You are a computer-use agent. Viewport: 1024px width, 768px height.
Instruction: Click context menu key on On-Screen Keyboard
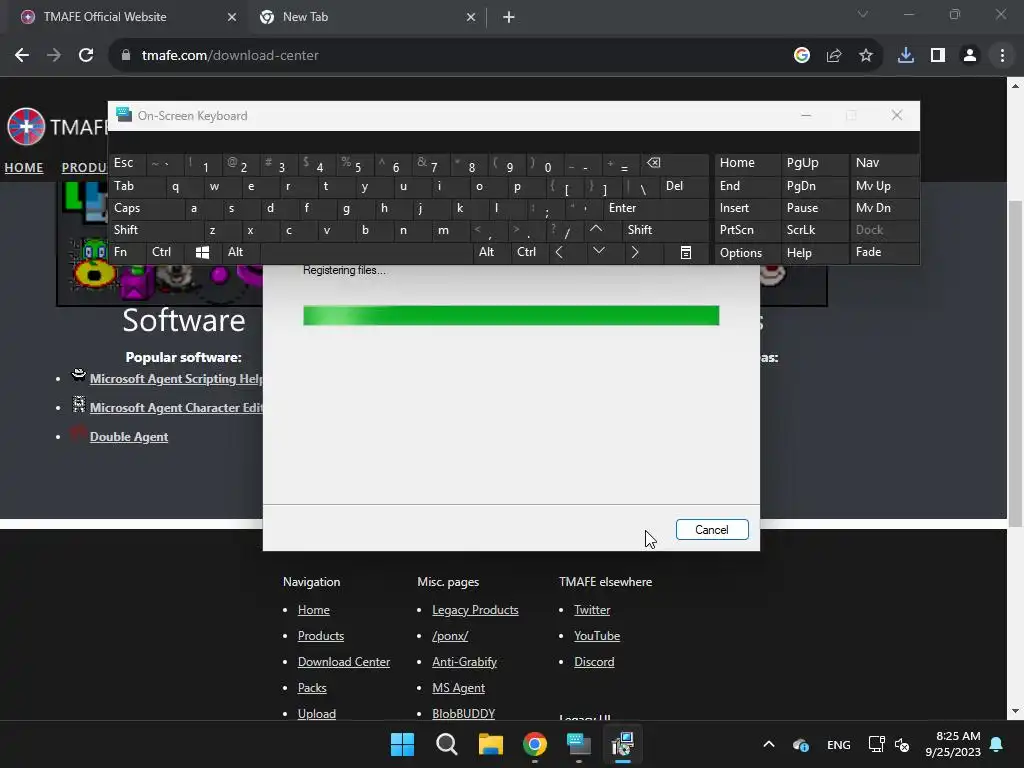[686, 252]
